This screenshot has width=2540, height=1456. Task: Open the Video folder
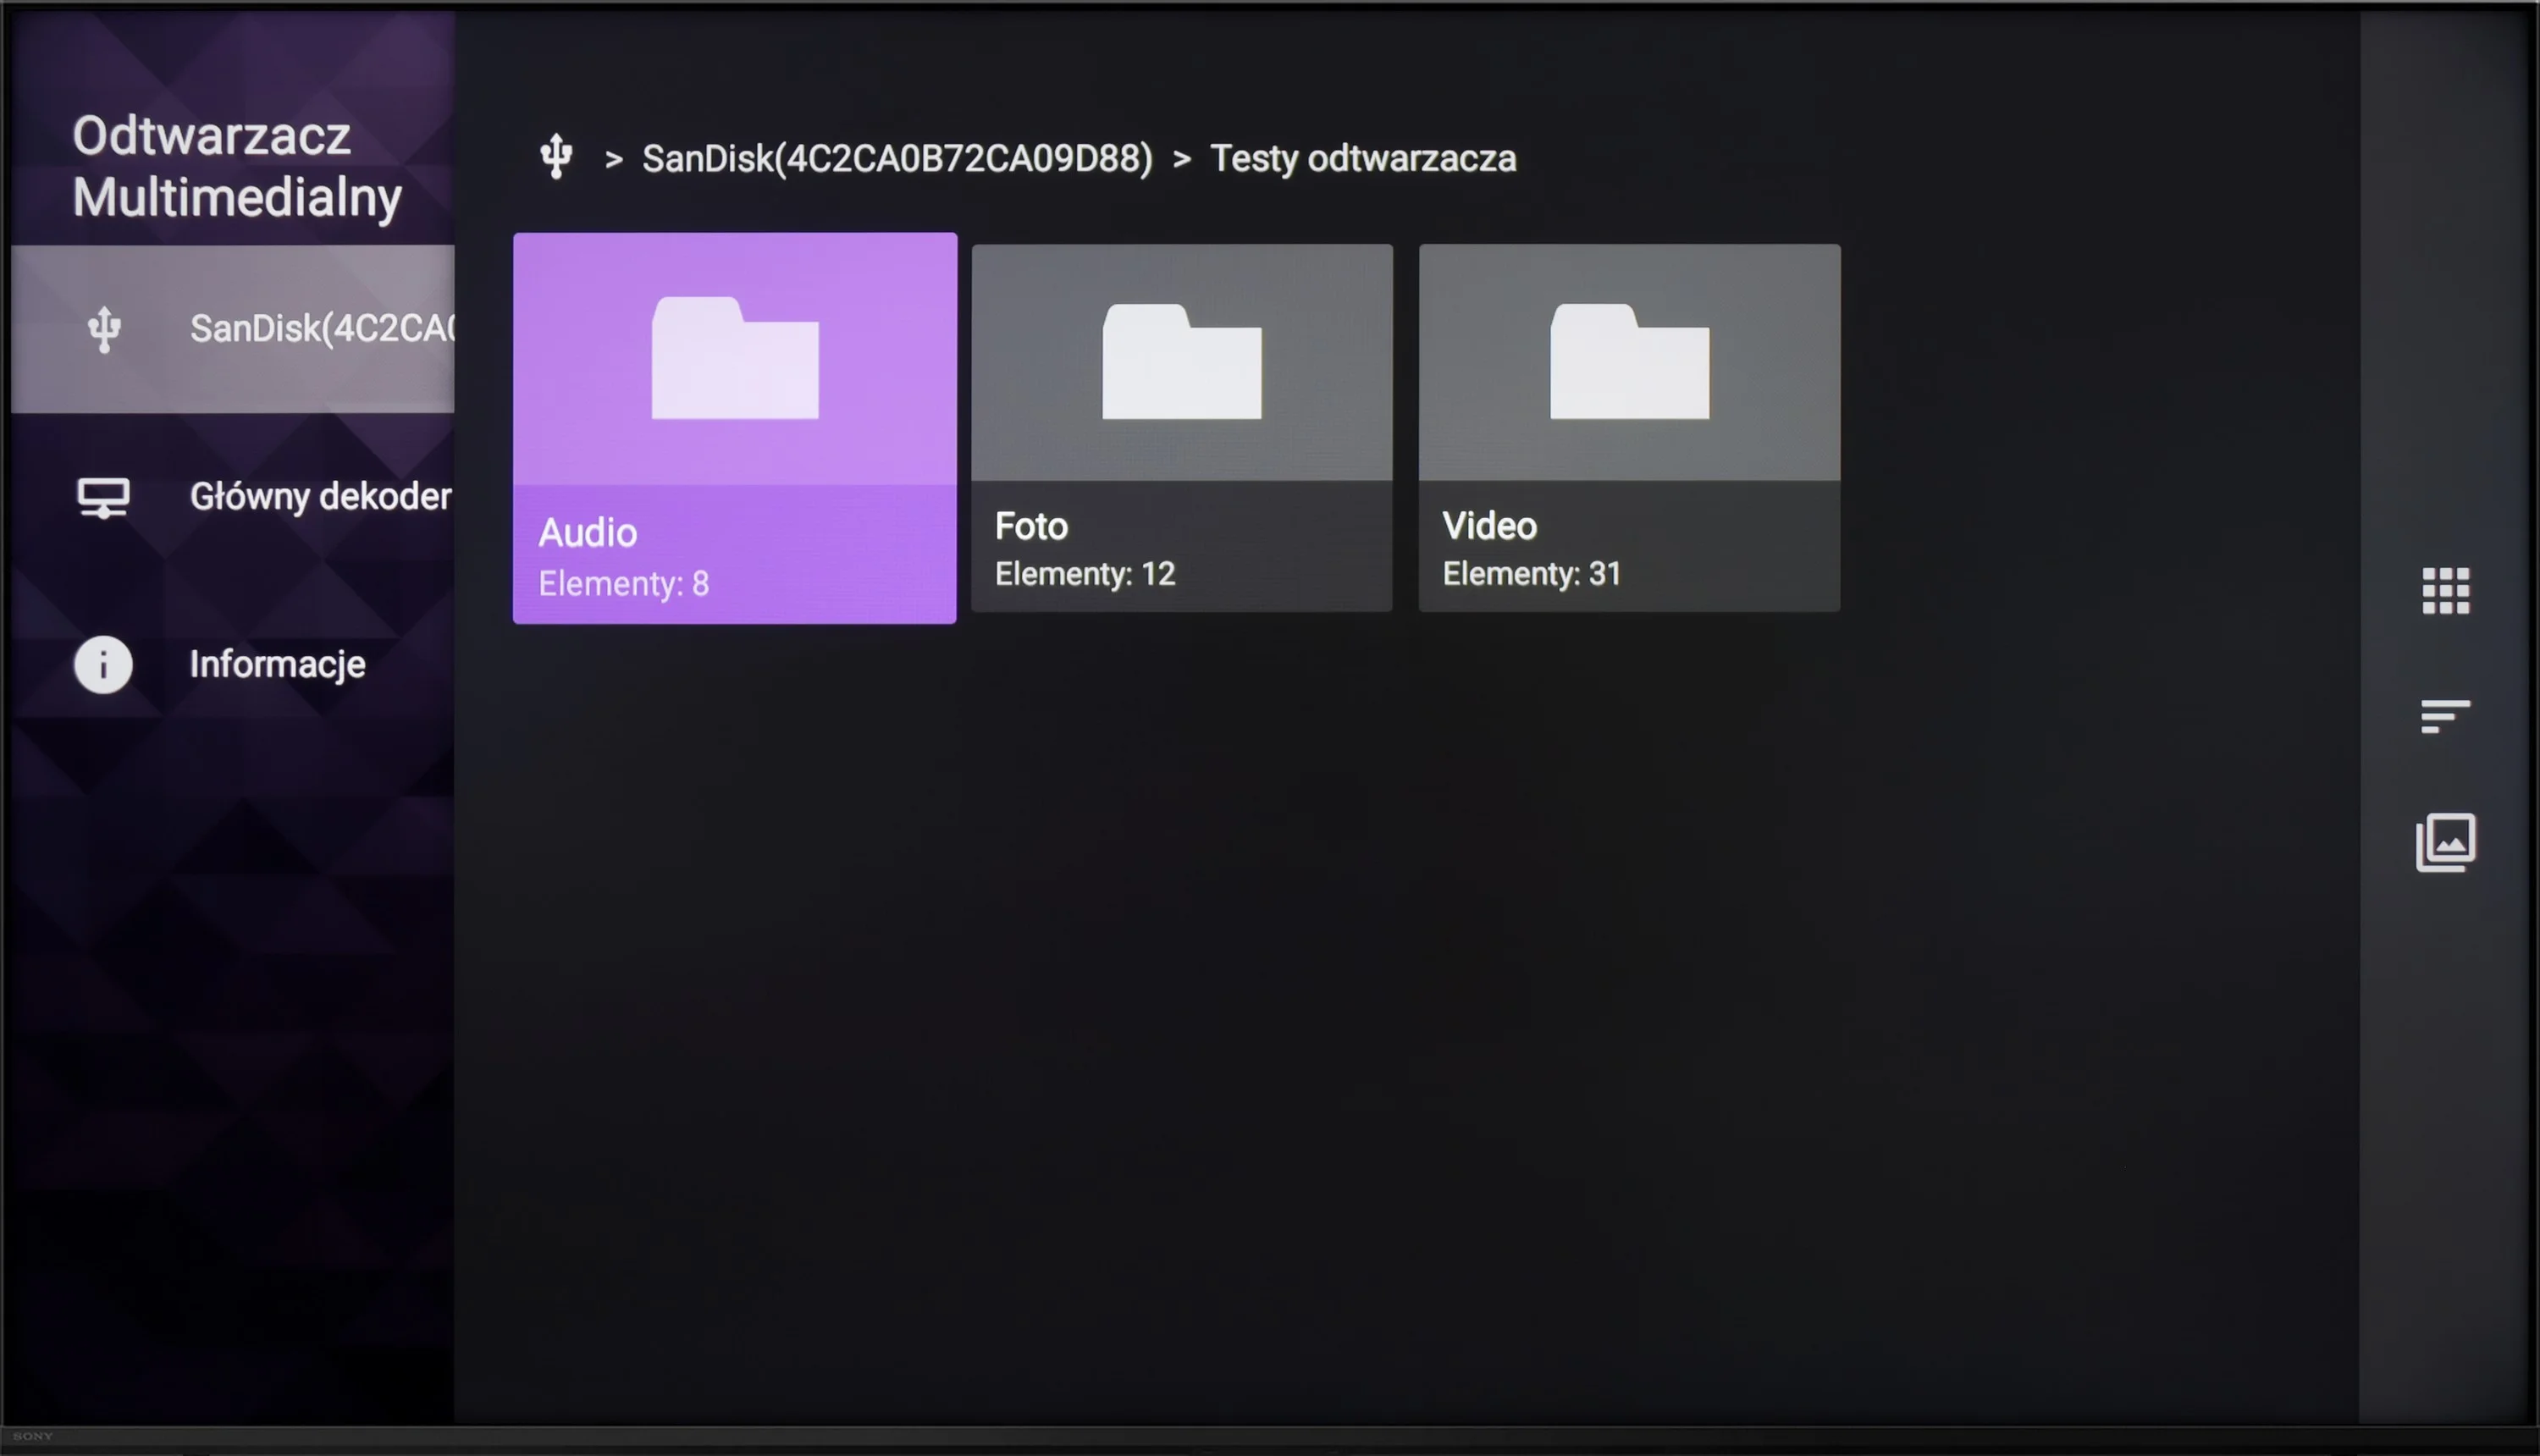coord(1629,428)
